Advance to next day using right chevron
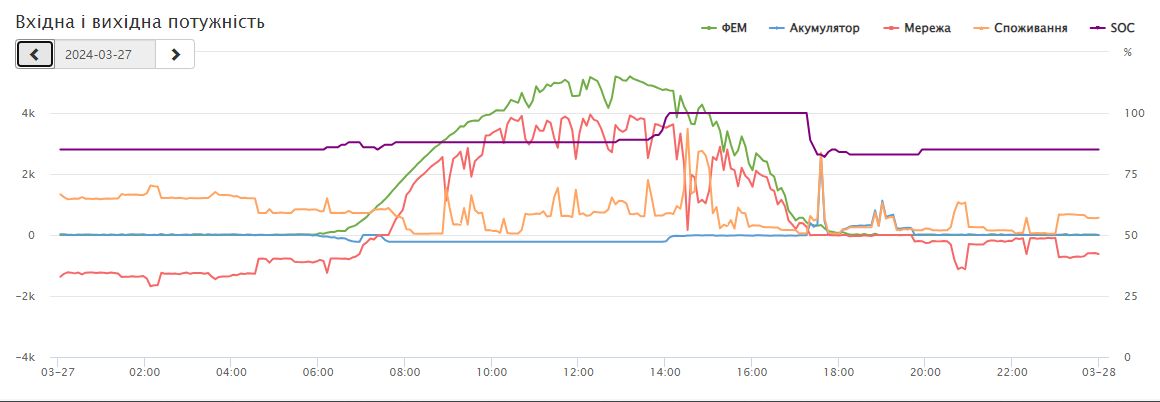The image size is (1160, 402). (x=175, y=54)
